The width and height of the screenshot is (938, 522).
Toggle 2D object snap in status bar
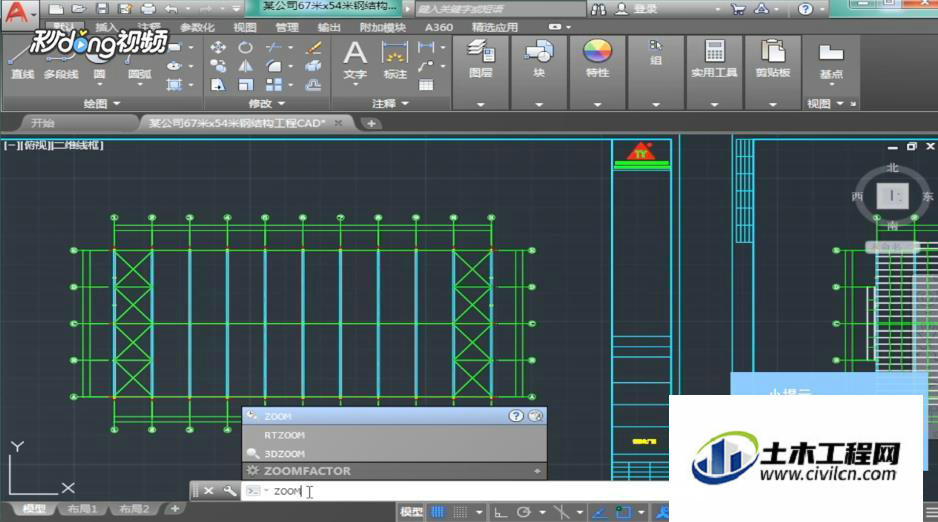(623, 512)
